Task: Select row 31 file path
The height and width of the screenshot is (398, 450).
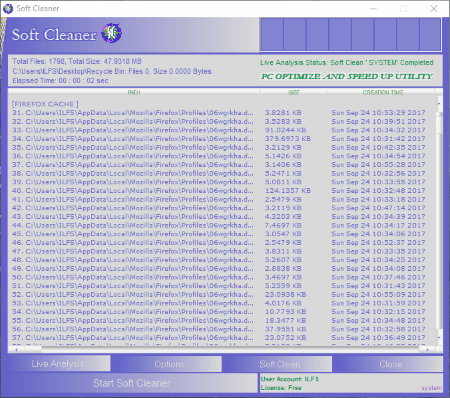Action: click(133, 113)
